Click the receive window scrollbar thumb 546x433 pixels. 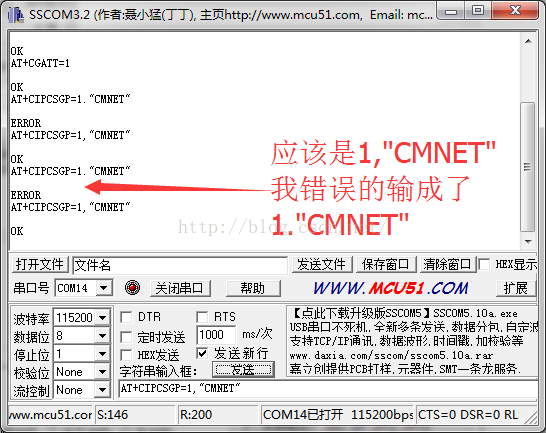[x=528, y=167]
